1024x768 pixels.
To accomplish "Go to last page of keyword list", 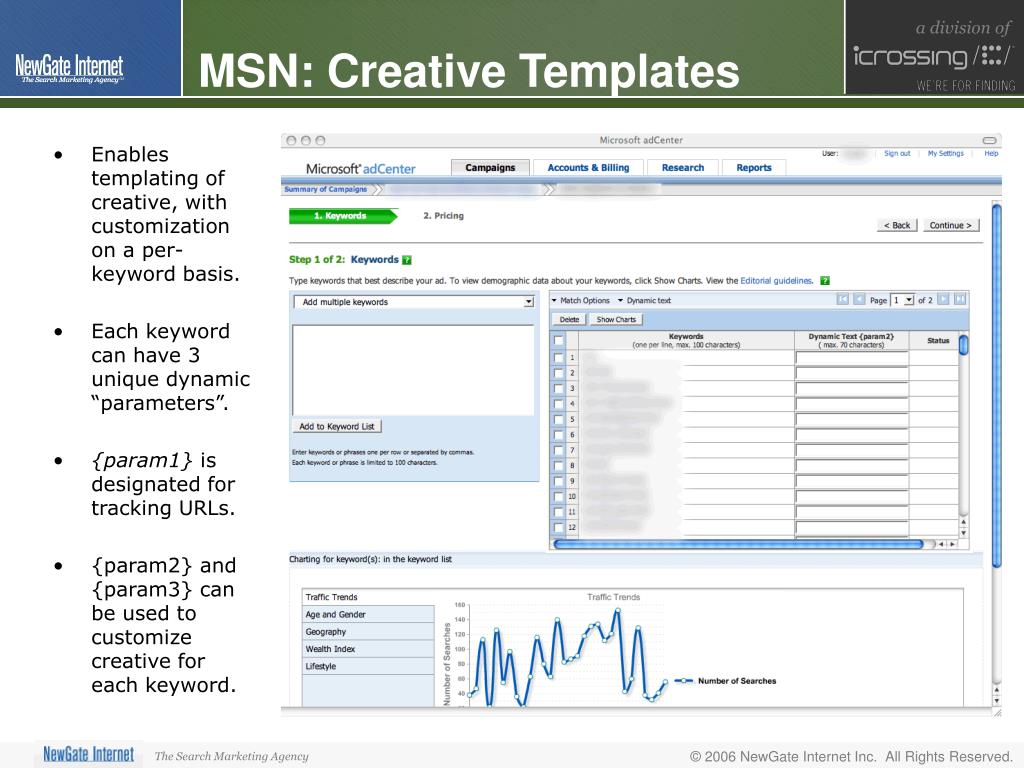I will [960, 299].
